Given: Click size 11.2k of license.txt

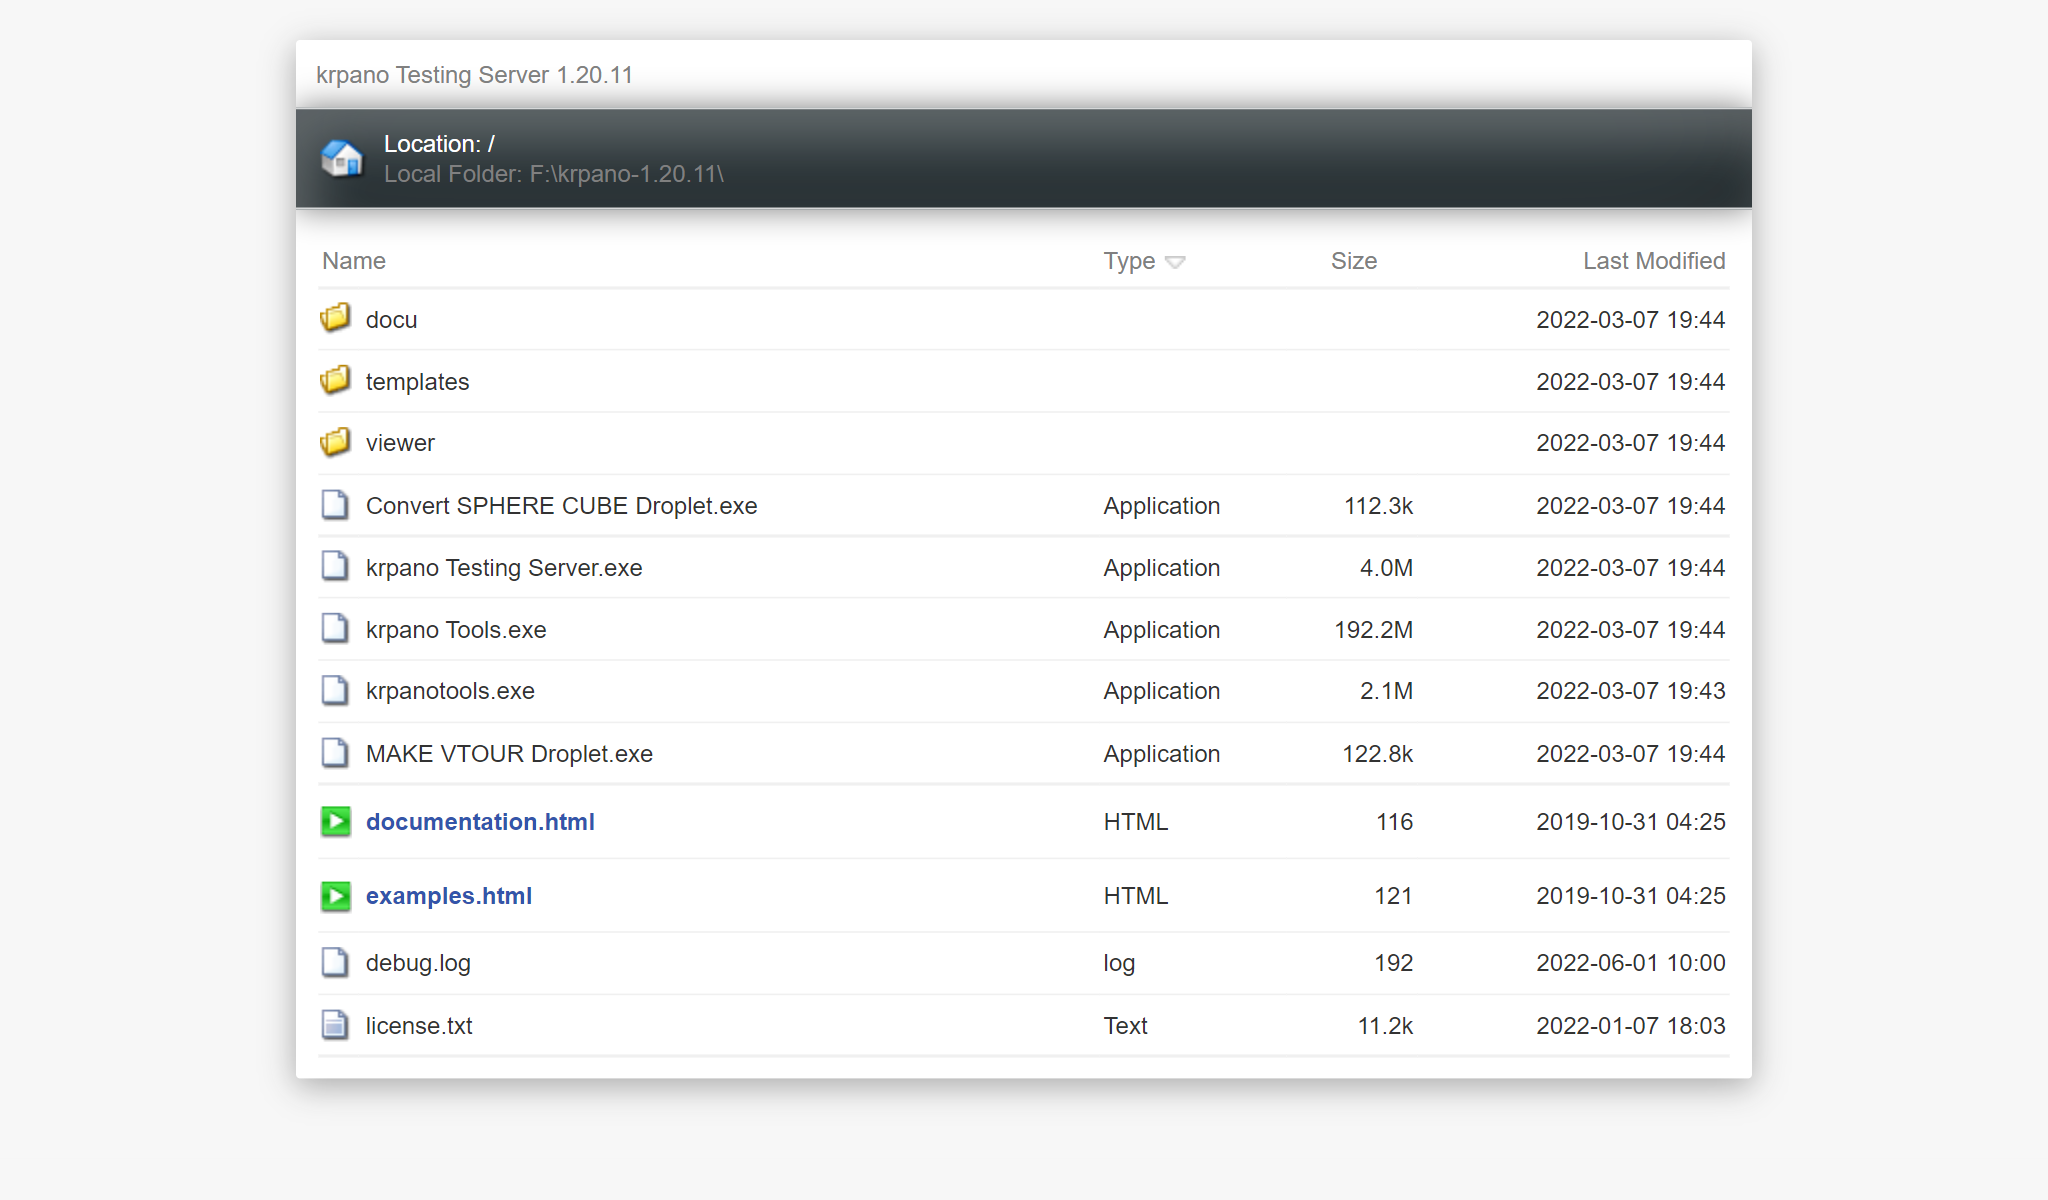Looking at the screenshot, I should tap(1385, 1026).
